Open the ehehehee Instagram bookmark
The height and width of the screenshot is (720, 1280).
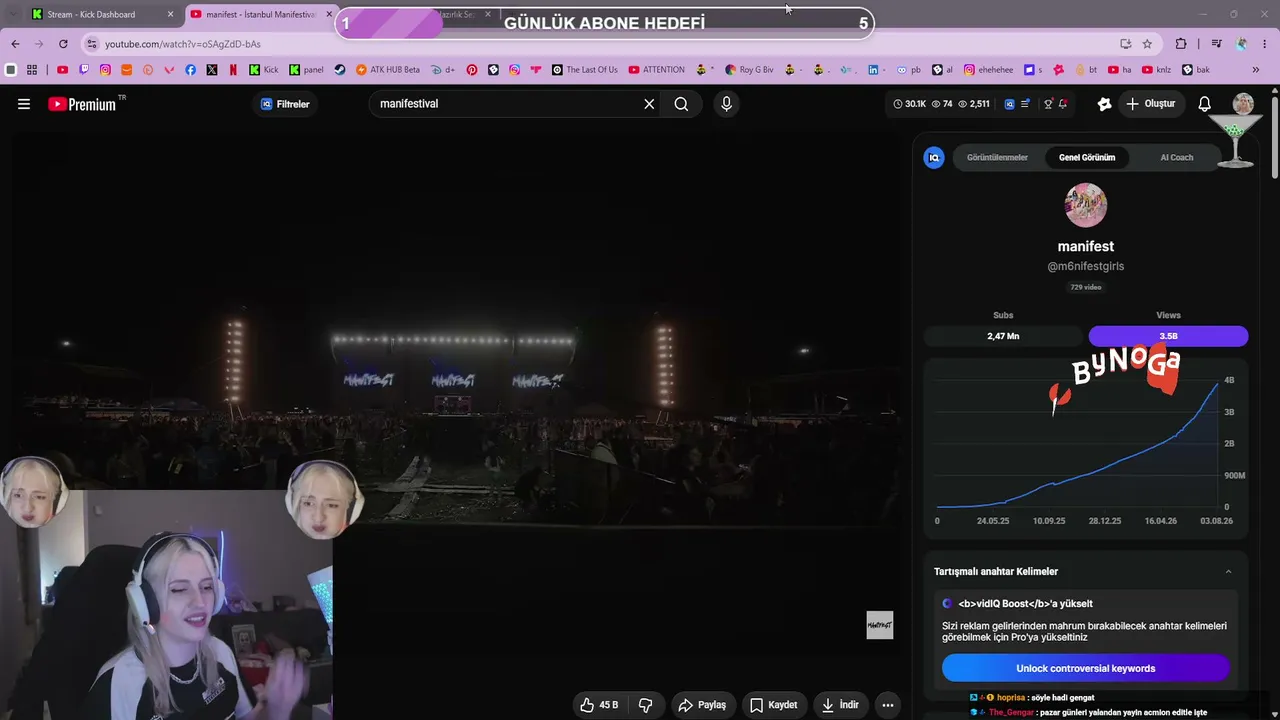click(x=988, y=70)
